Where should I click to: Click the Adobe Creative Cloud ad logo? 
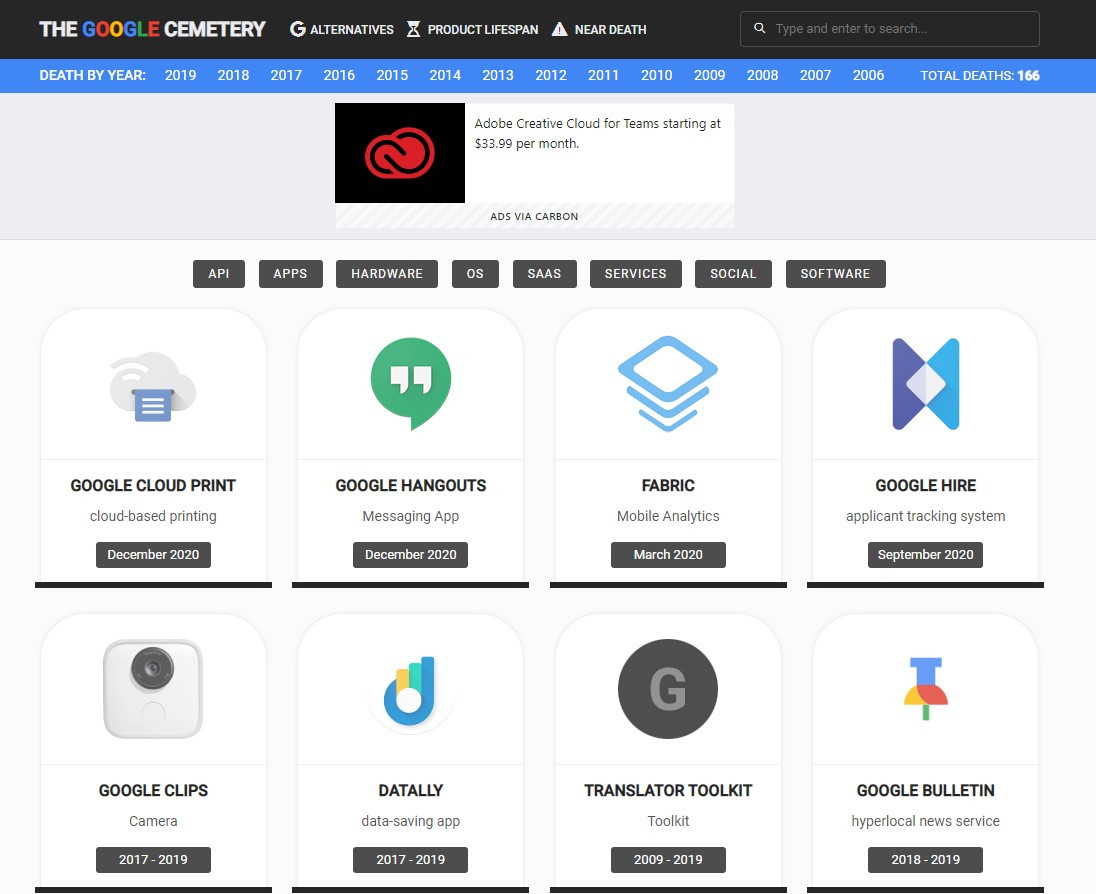pyautogui.click(x=400, y=153)
